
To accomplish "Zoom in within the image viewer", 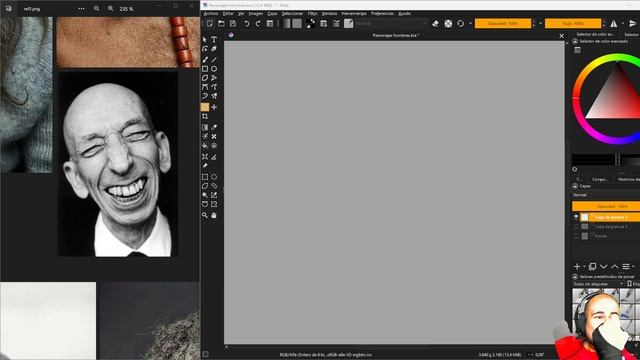I will [x=111, y=9].
